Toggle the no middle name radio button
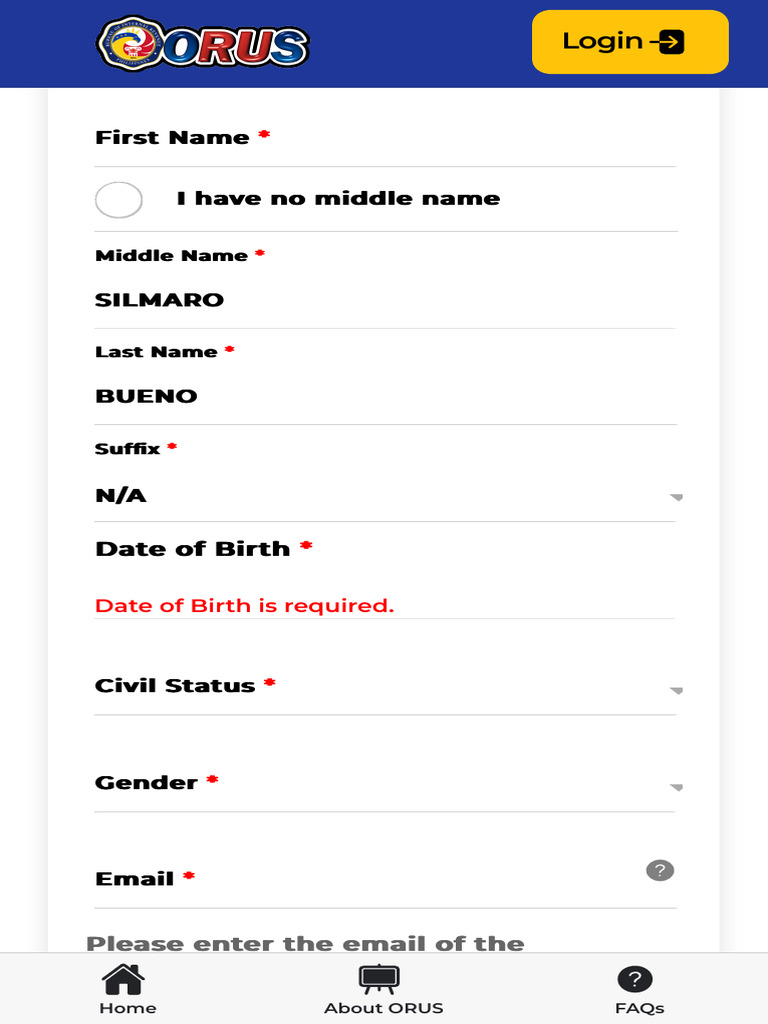The image size is (768, 1024). coord(119,199)
